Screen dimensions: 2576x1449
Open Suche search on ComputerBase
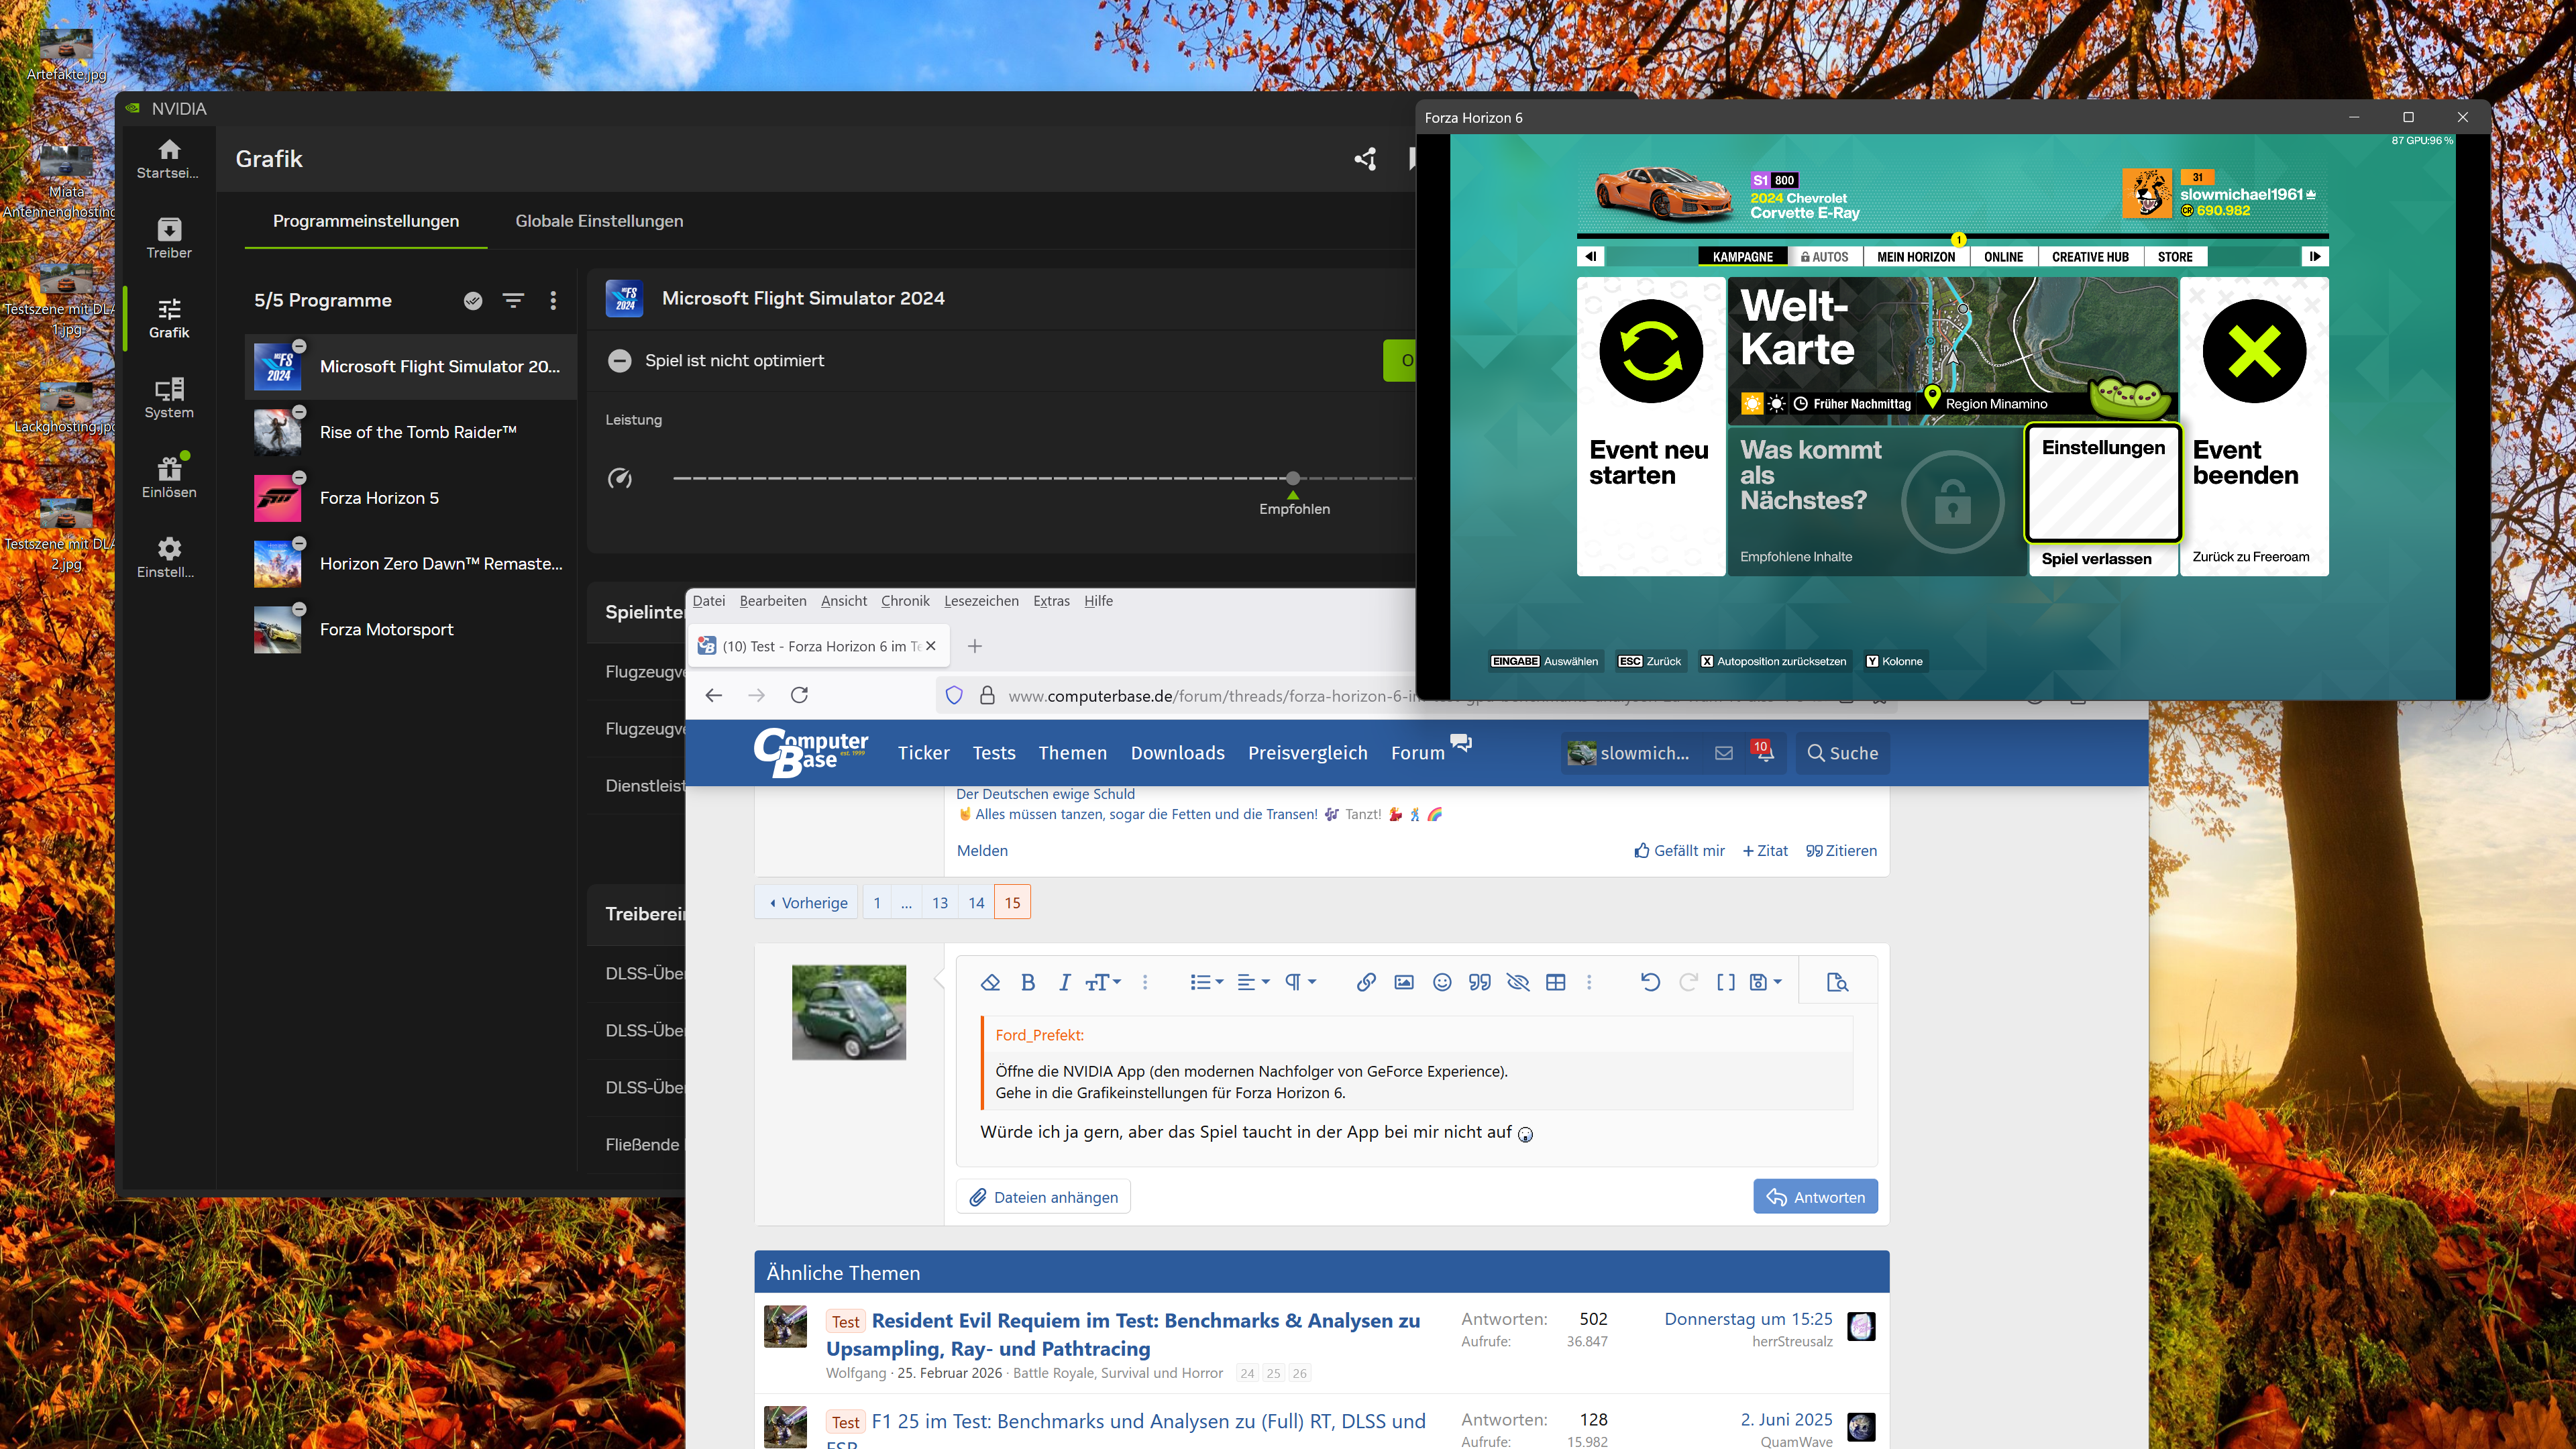1843,753
